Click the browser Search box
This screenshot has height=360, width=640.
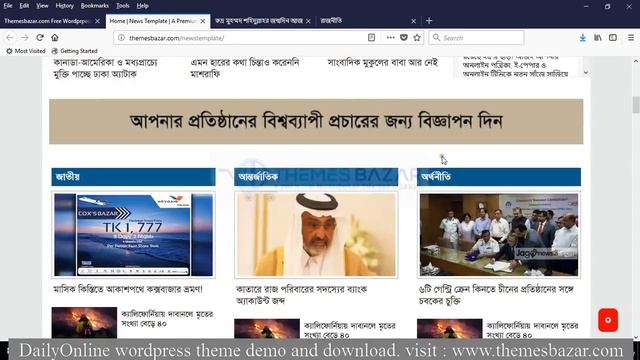click(x=476, y=38)
